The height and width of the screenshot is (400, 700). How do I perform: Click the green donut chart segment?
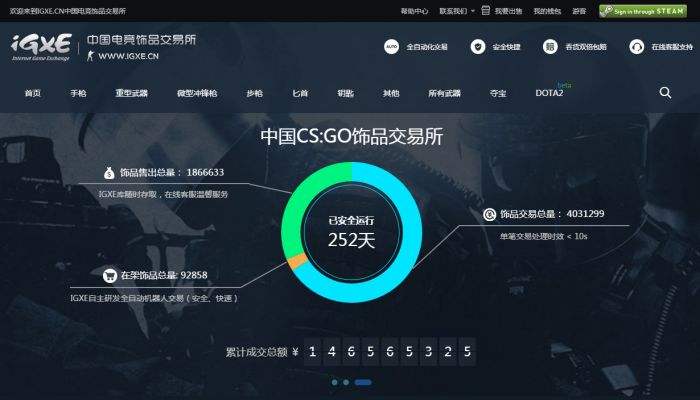300,201
